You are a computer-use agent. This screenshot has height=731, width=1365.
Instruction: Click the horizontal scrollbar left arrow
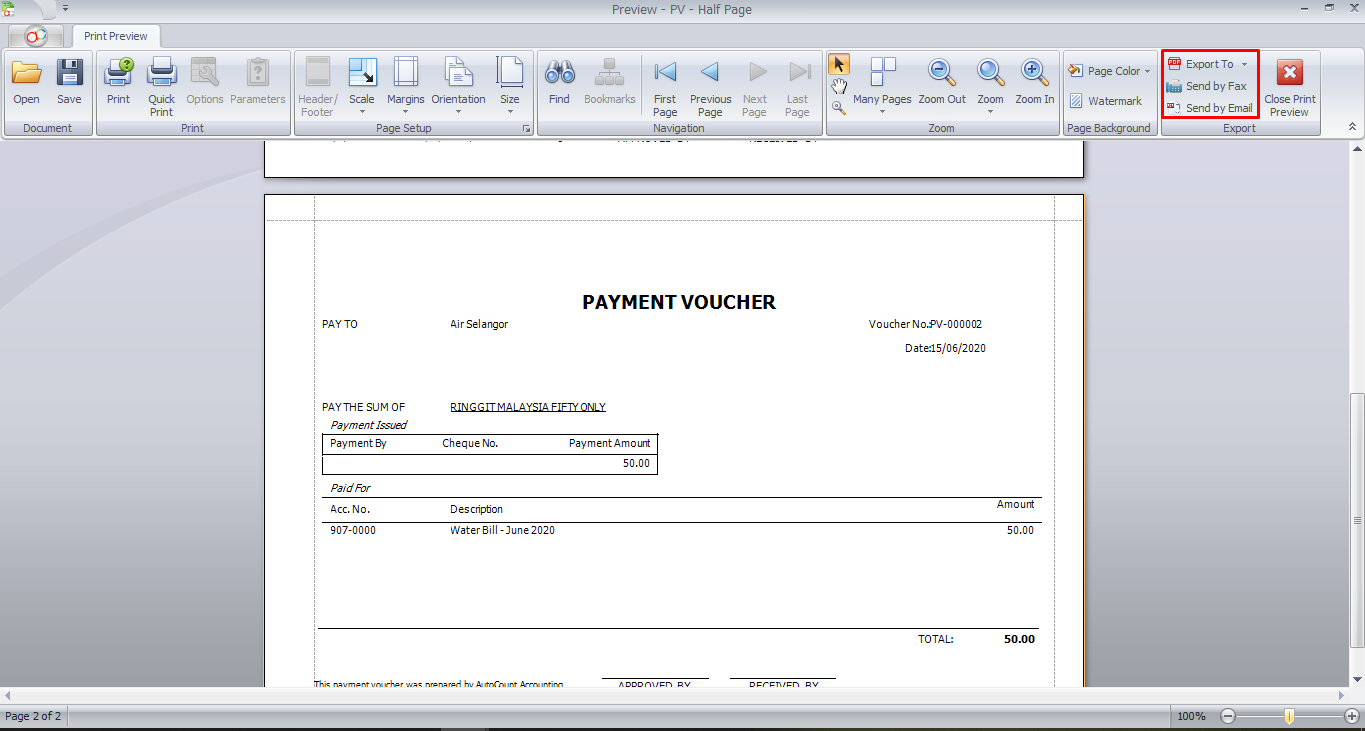coord(7,695)
